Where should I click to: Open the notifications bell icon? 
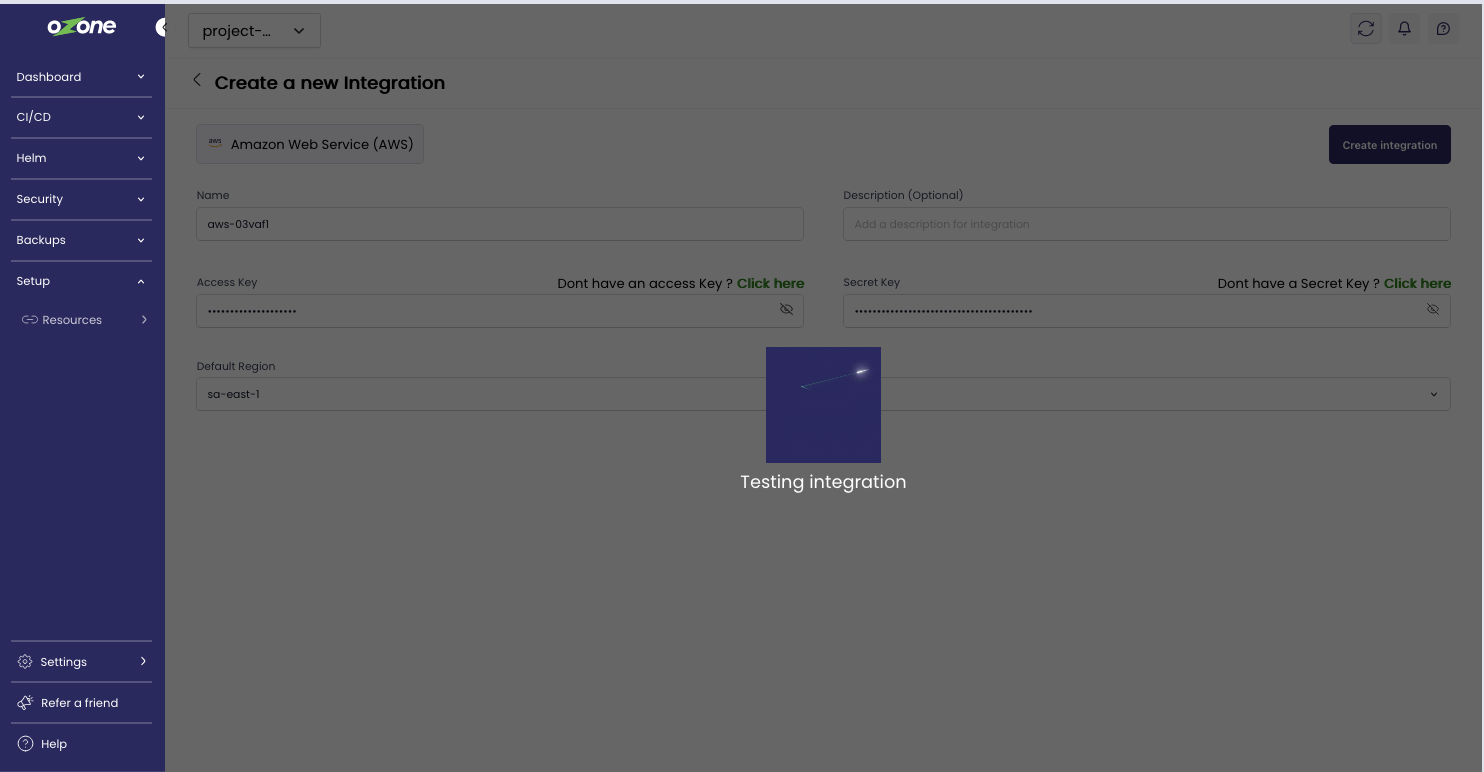(1404, 29)
